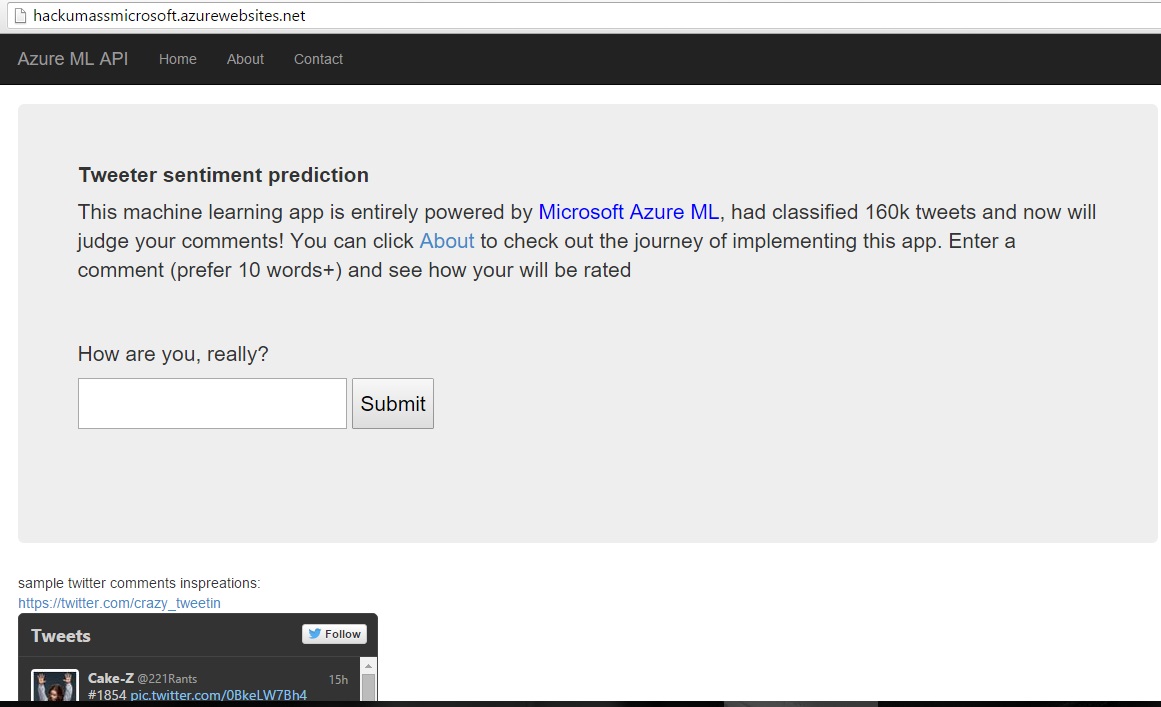The image size is (1161, 707).
Task: Click the About link in the description
Action: click(446, 241)
